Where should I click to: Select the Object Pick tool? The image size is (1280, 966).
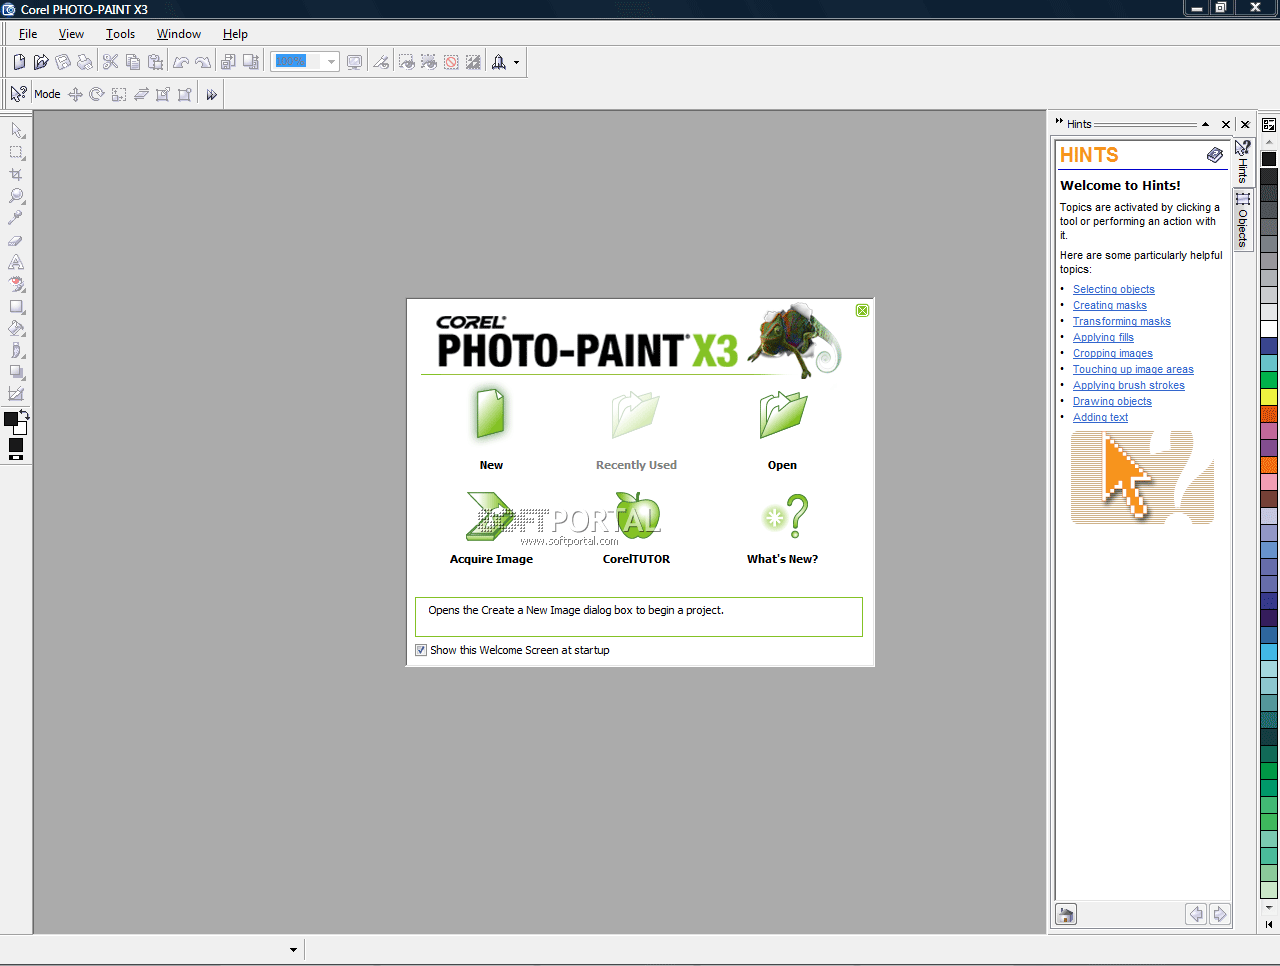pyautogui.click(x=17, y=130)
